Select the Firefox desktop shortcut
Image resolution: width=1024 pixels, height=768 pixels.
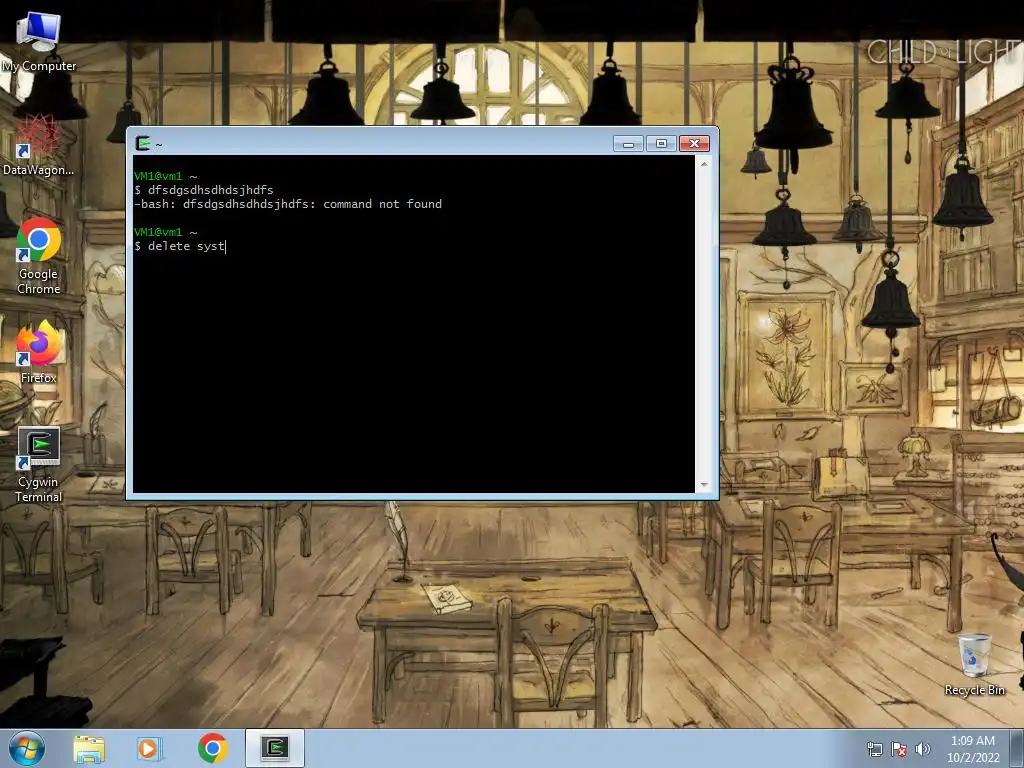coord(38,351)
